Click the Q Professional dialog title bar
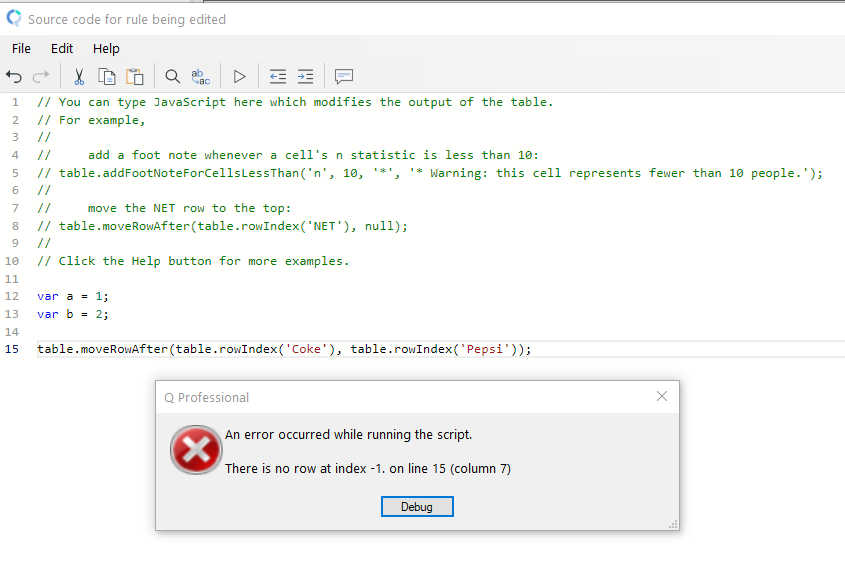Image resolution: width=845 pixels, height=561 pixels. (x=400, y=397)
